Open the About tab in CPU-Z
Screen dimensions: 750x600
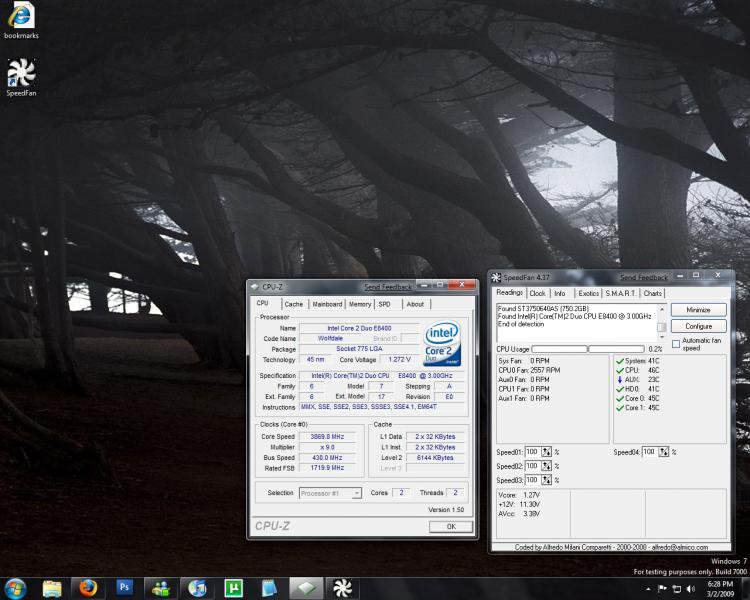(x=415, y=304)
